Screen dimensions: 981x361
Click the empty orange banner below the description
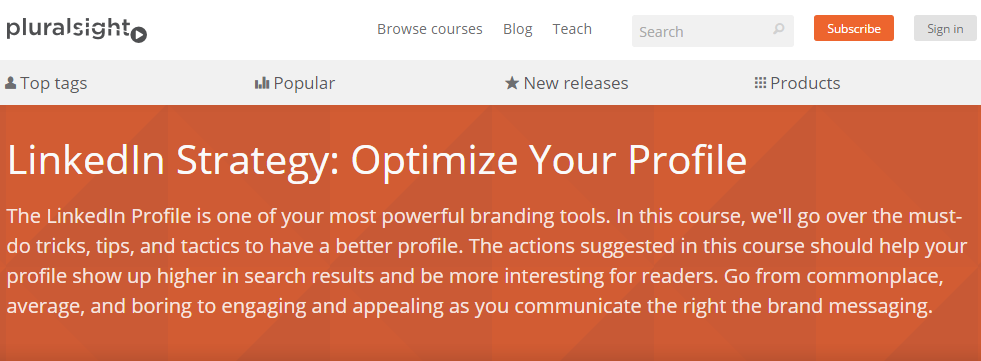coord(490,341)
